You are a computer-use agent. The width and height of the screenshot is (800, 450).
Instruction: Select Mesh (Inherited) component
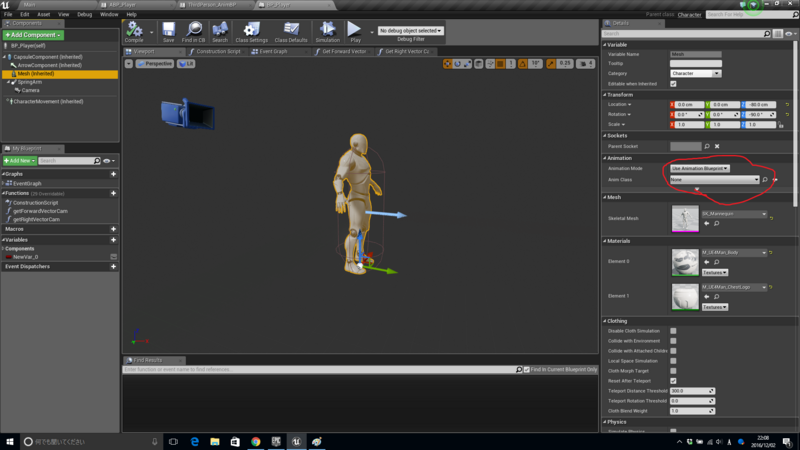60,74
